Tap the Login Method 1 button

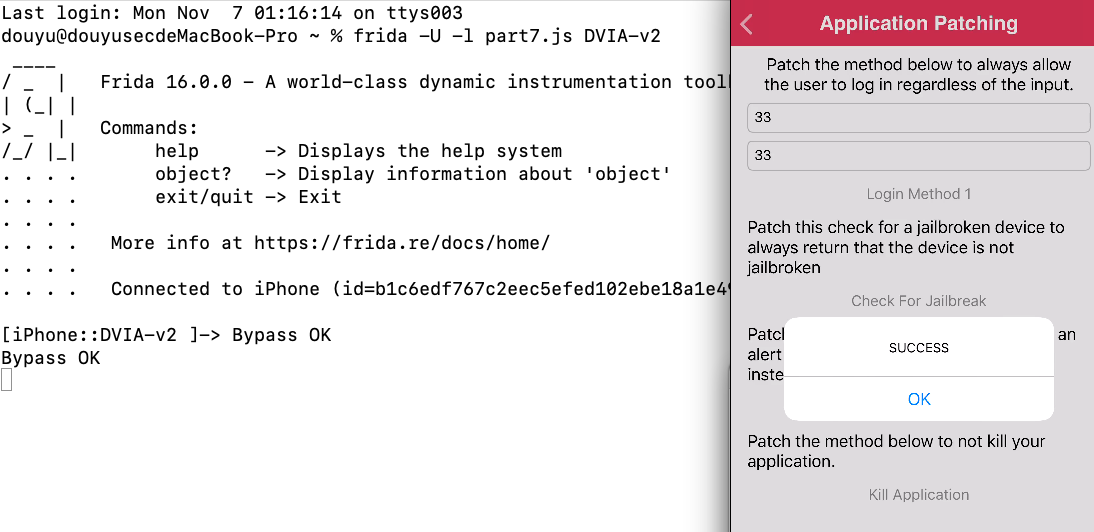[x=918, y=194]
